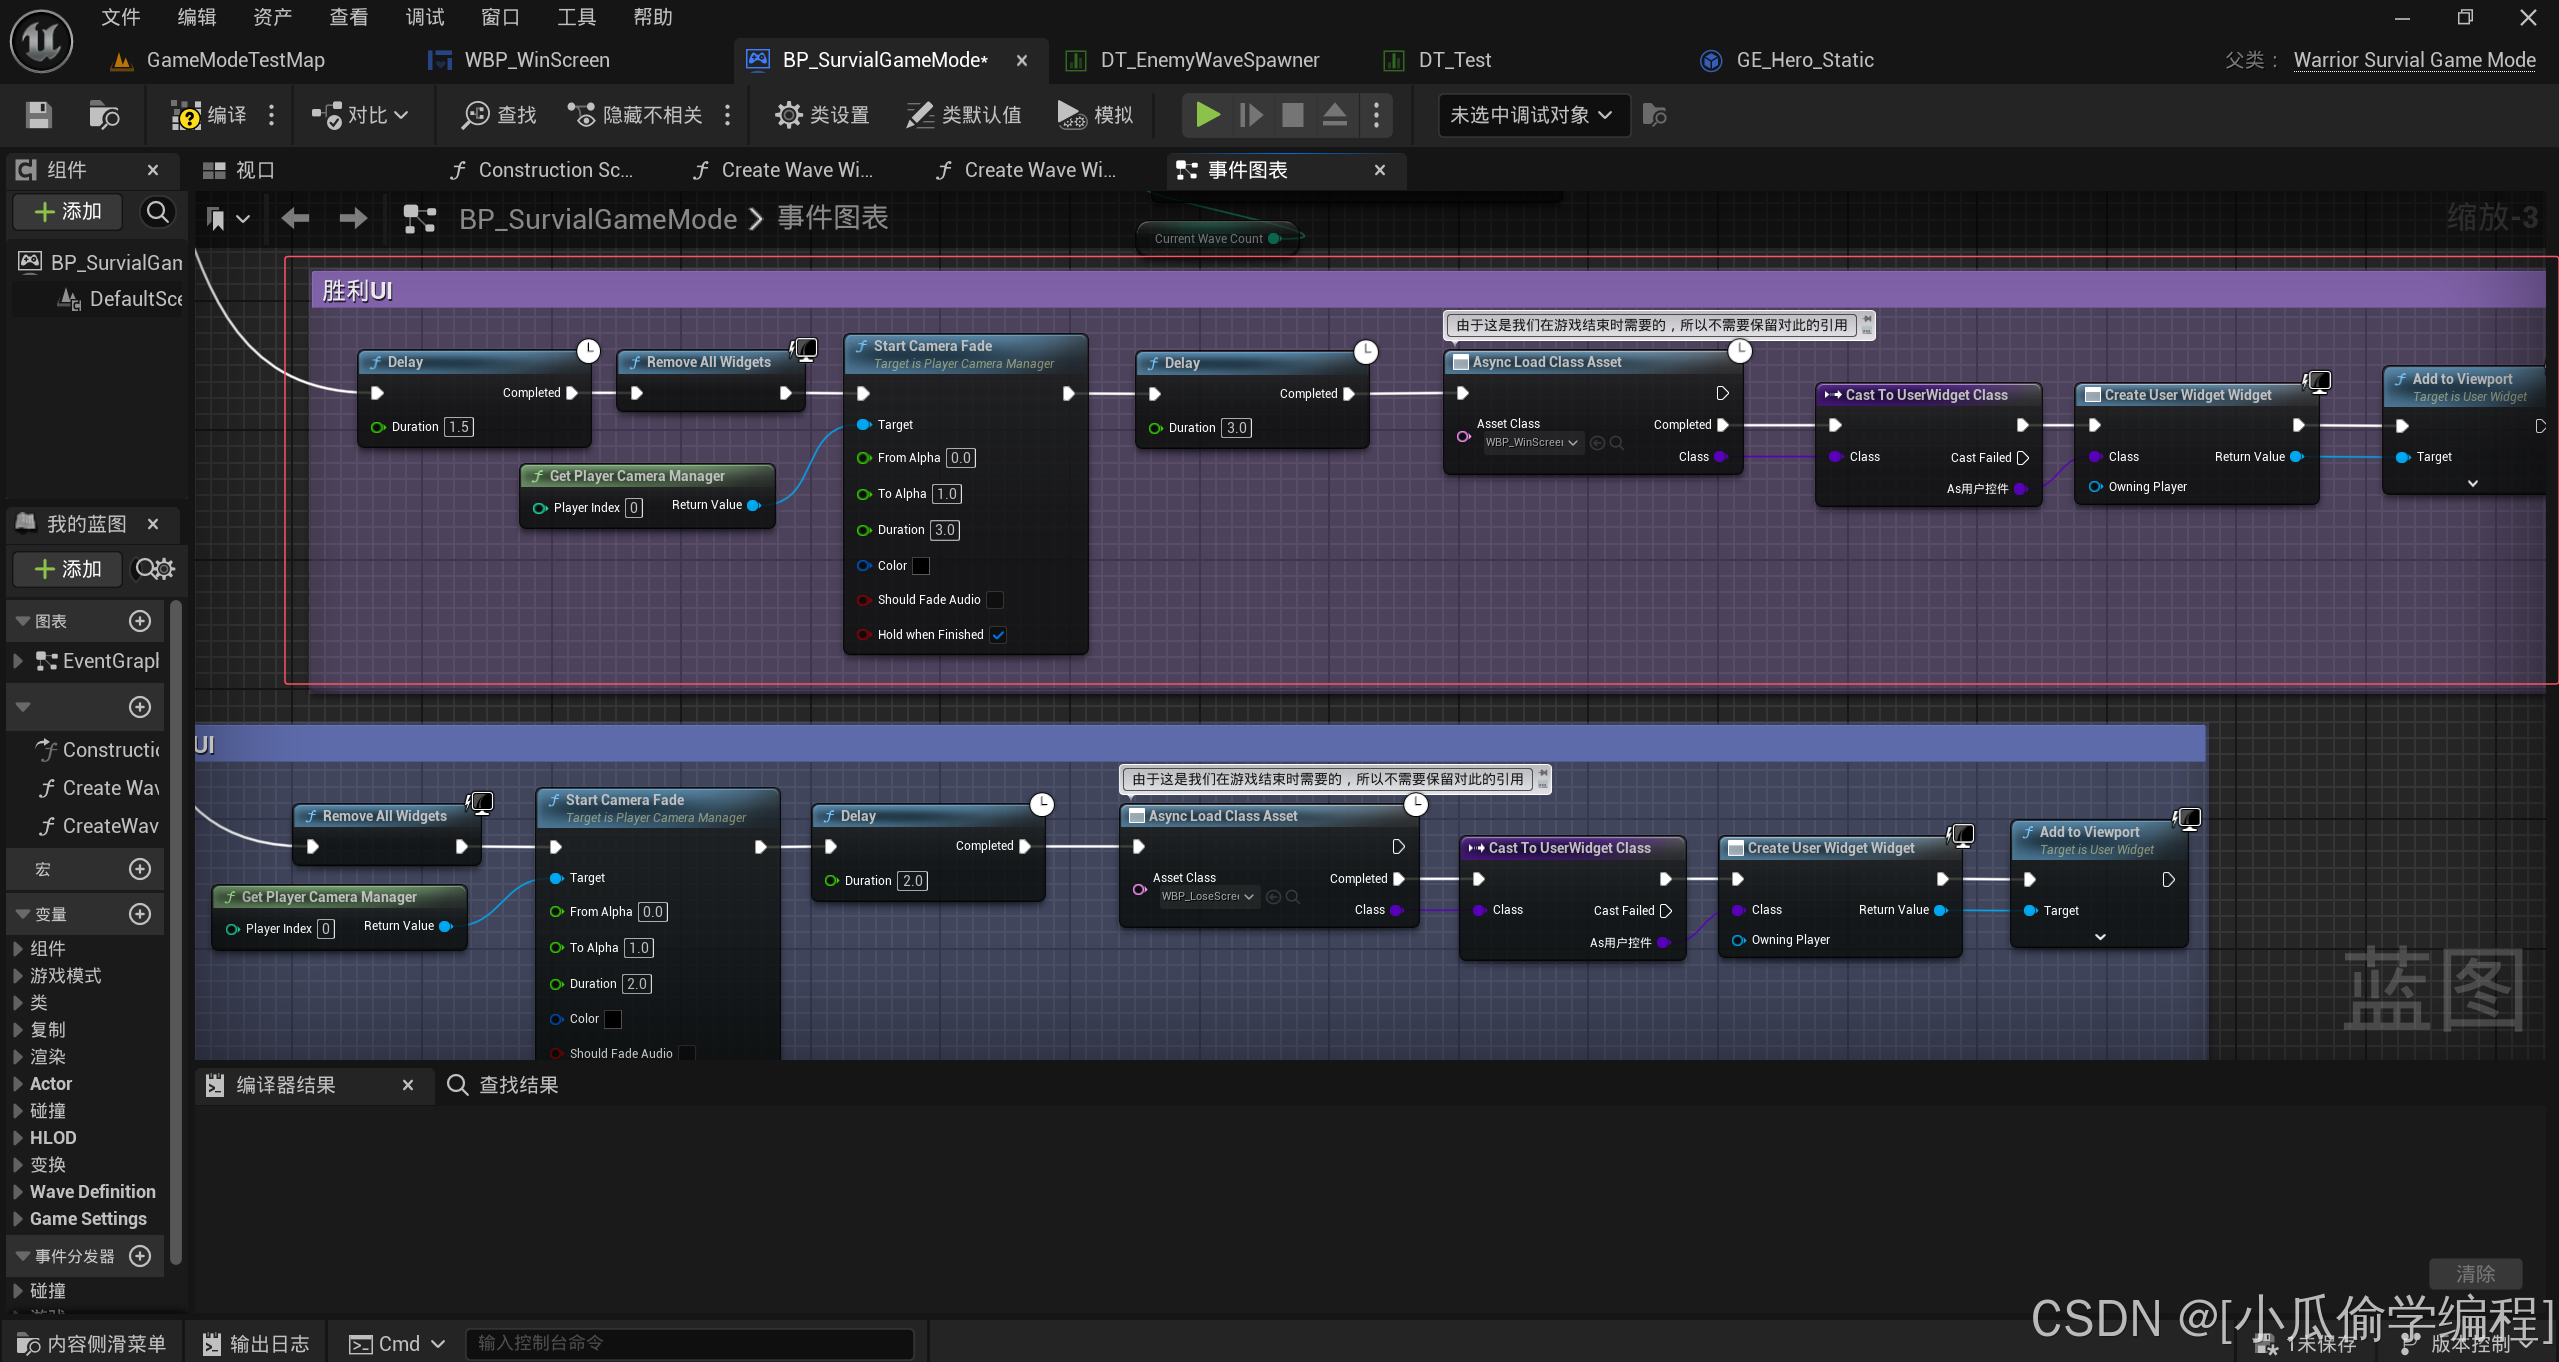Click the Save floppy disk icon
This screenshot has height=1362, width=2559.
point(38,115)
